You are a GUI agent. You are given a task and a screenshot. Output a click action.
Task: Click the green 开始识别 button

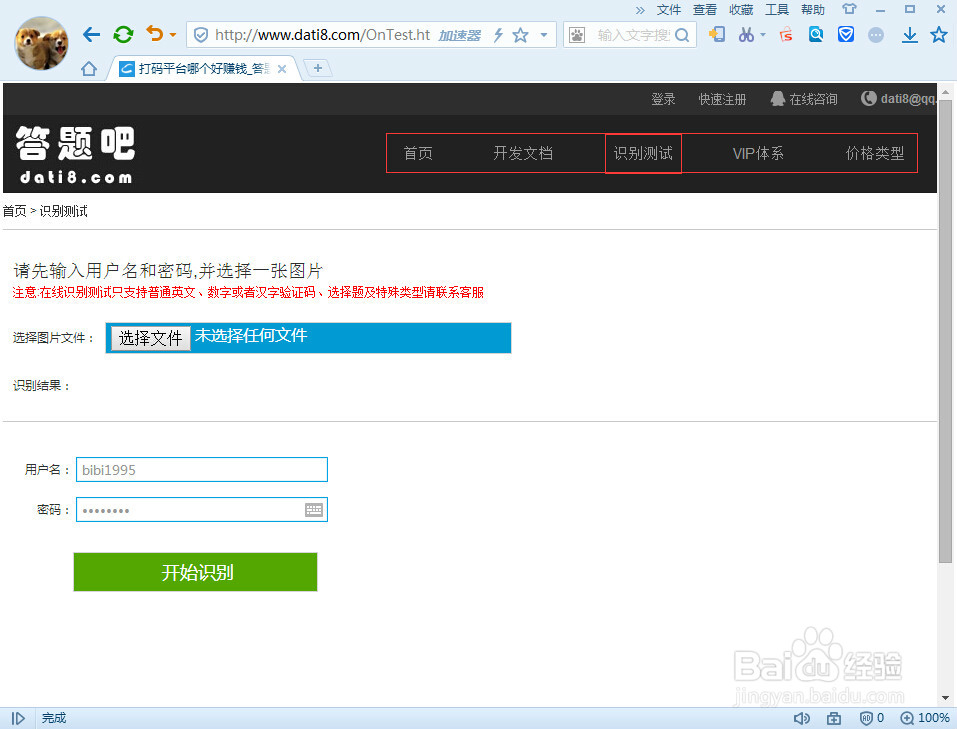195,571
